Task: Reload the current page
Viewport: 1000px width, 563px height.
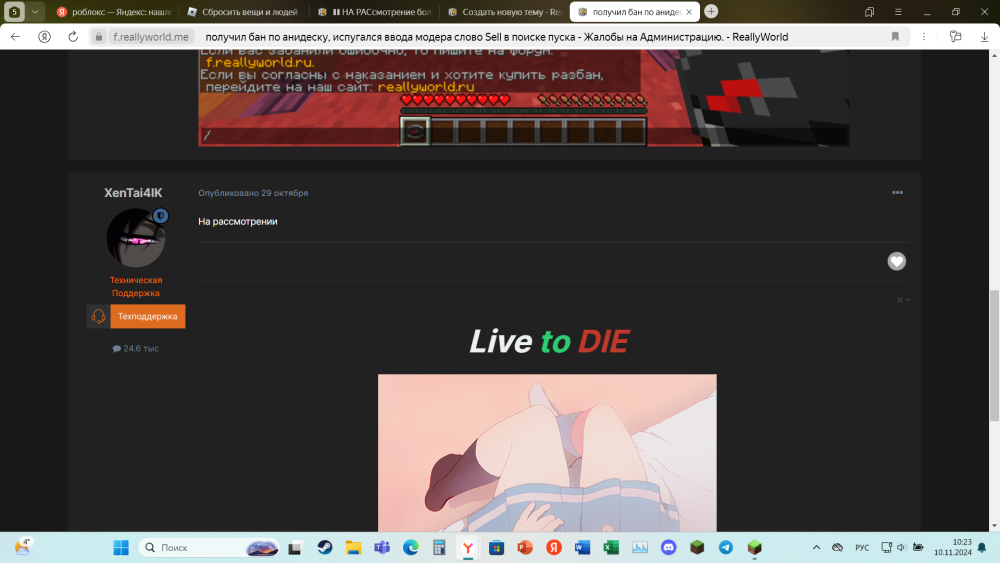Action: 73,37
